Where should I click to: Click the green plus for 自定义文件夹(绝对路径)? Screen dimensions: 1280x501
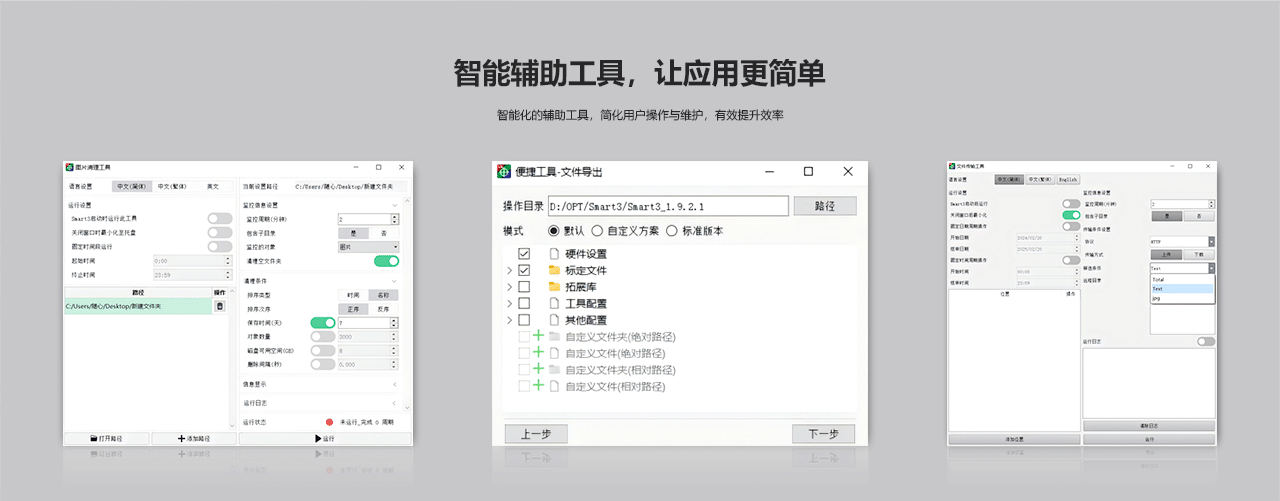538,336
